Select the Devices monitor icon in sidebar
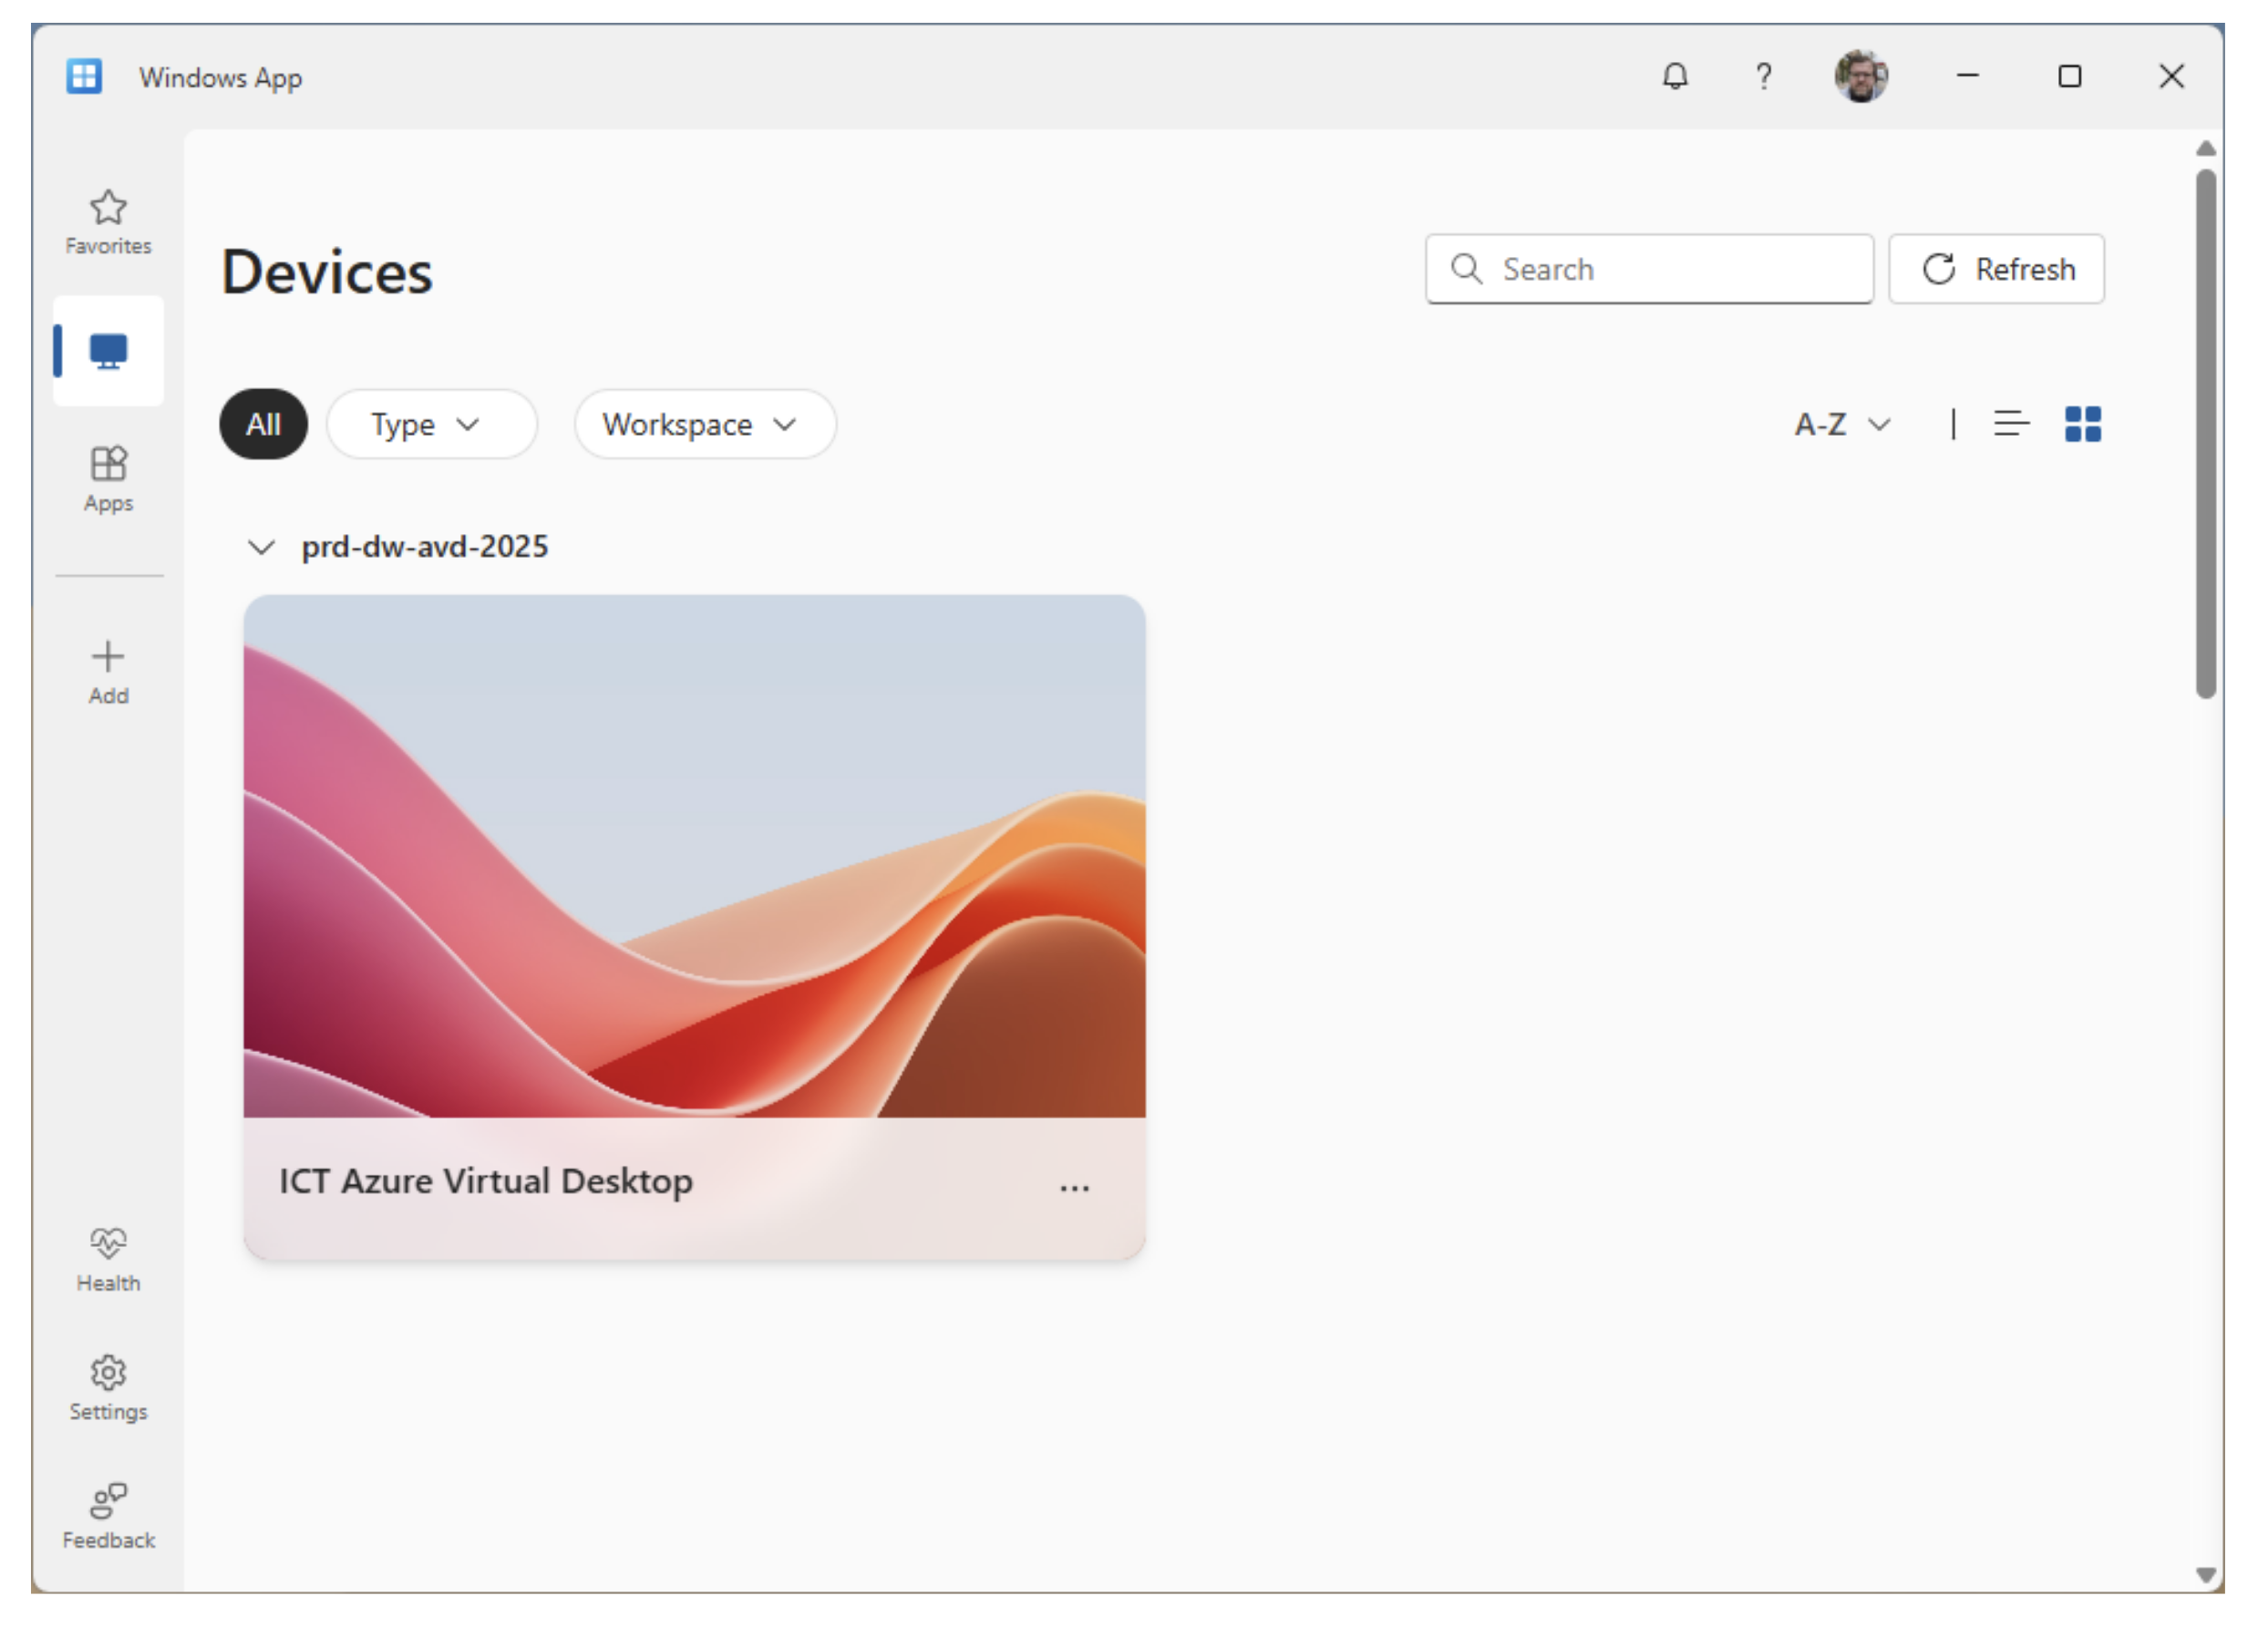Viewport: 2268px width, 1637px height. point(108,351)
